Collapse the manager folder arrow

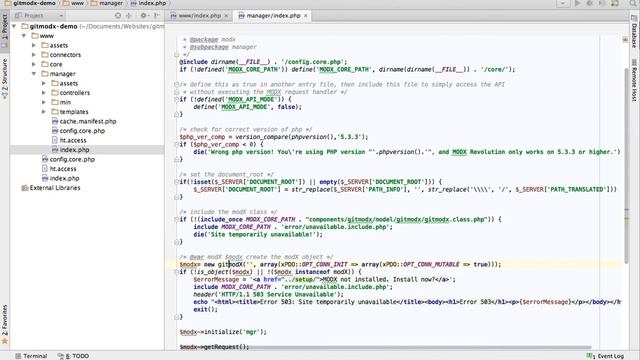pos(34,74)
